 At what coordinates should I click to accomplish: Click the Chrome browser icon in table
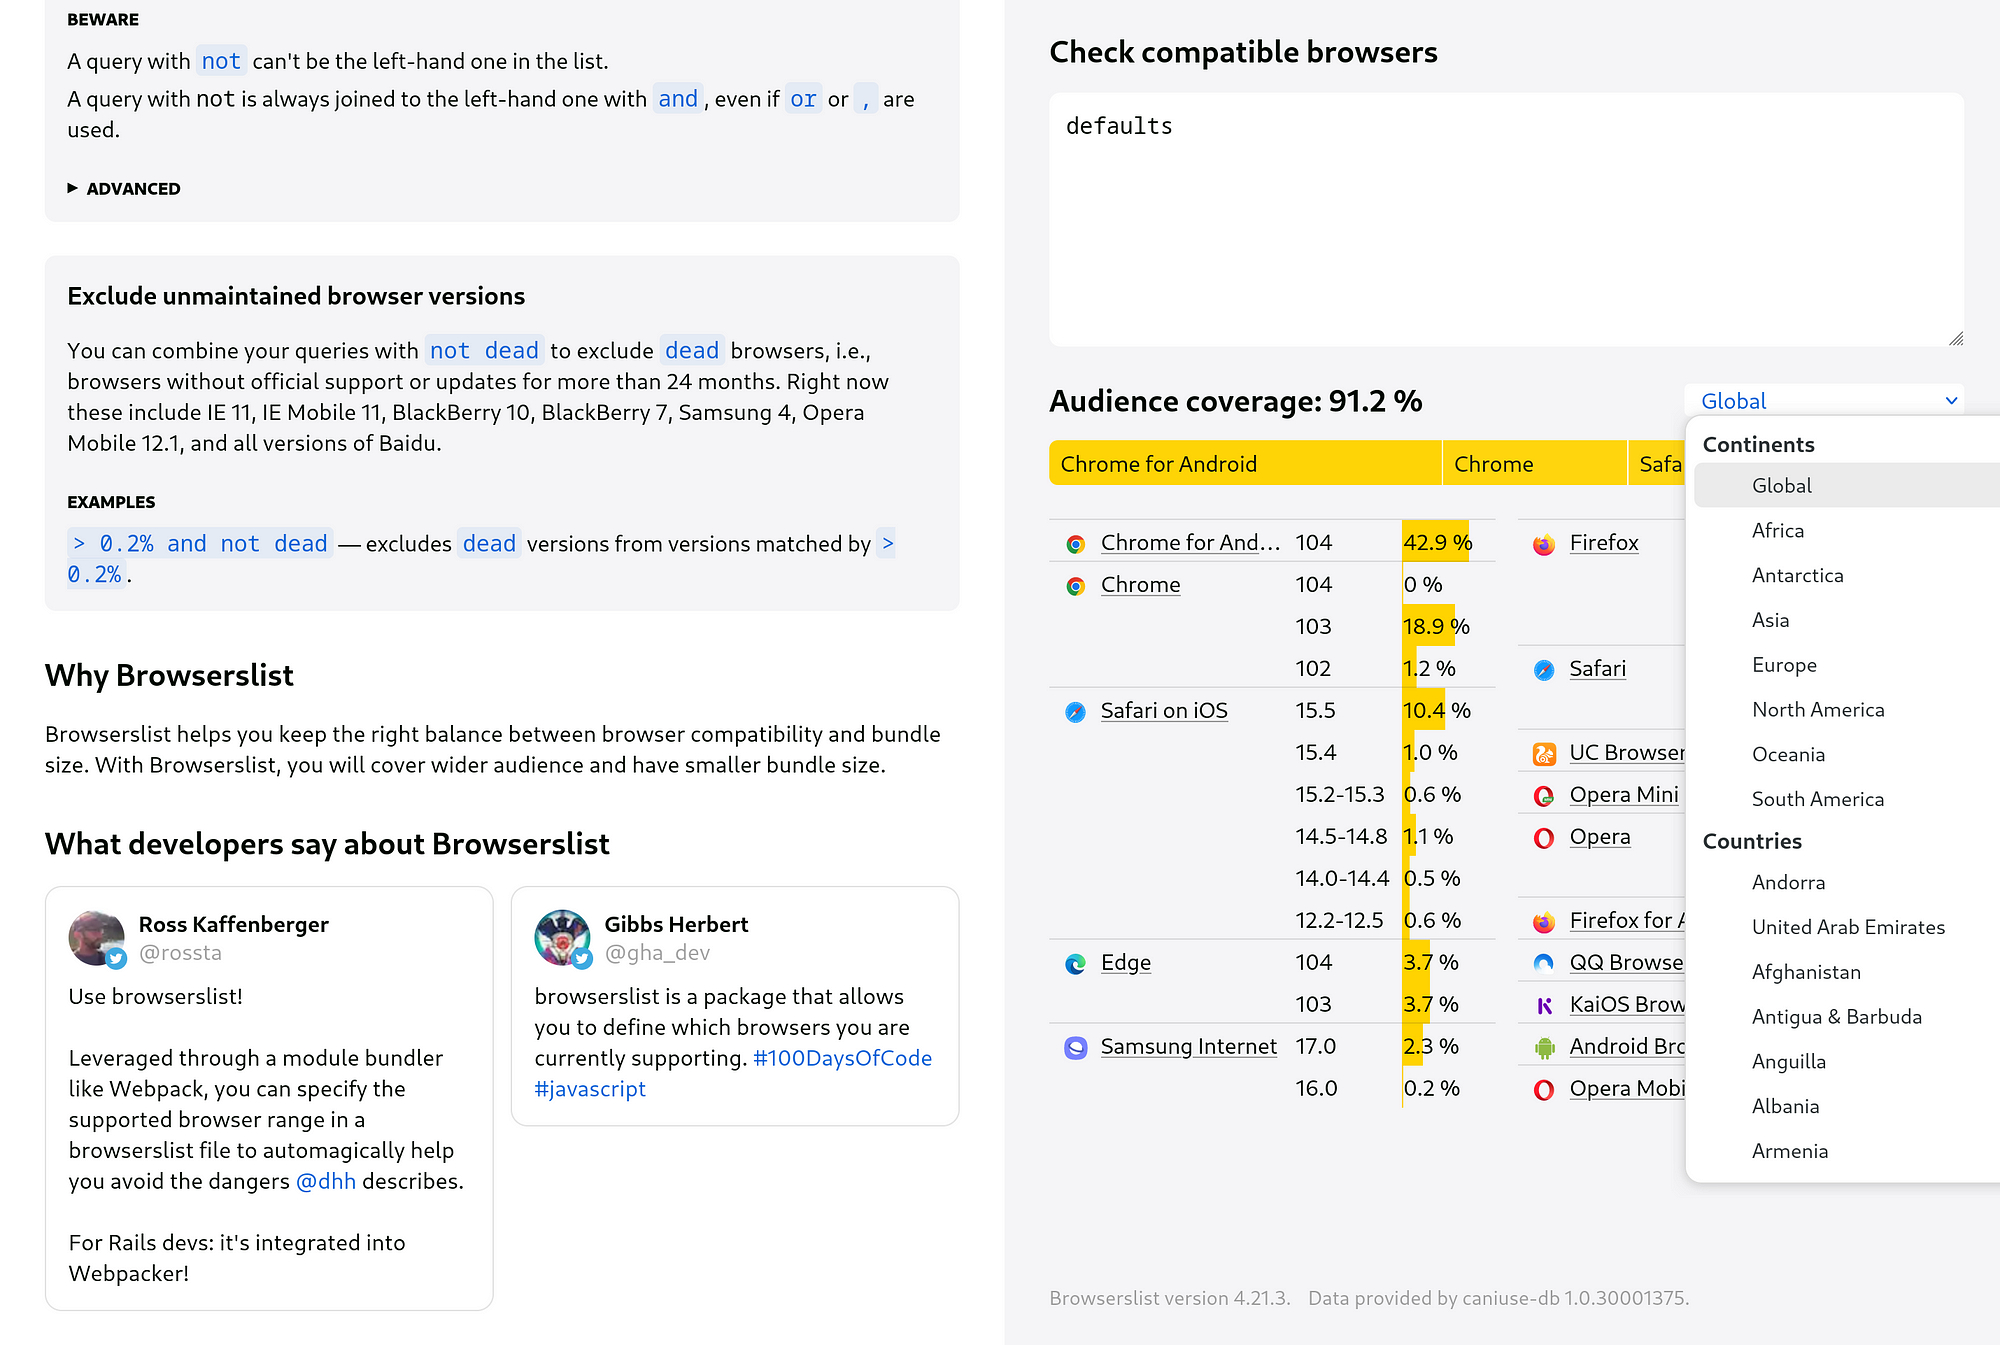click(x=1076, y=586)
